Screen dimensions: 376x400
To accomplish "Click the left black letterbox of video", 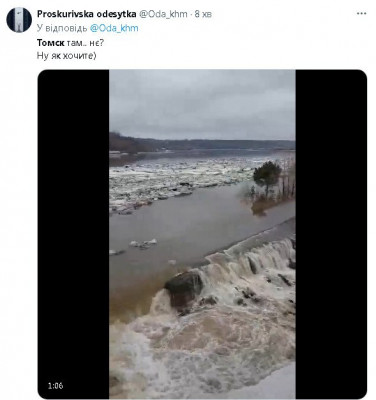I will 73,233.
